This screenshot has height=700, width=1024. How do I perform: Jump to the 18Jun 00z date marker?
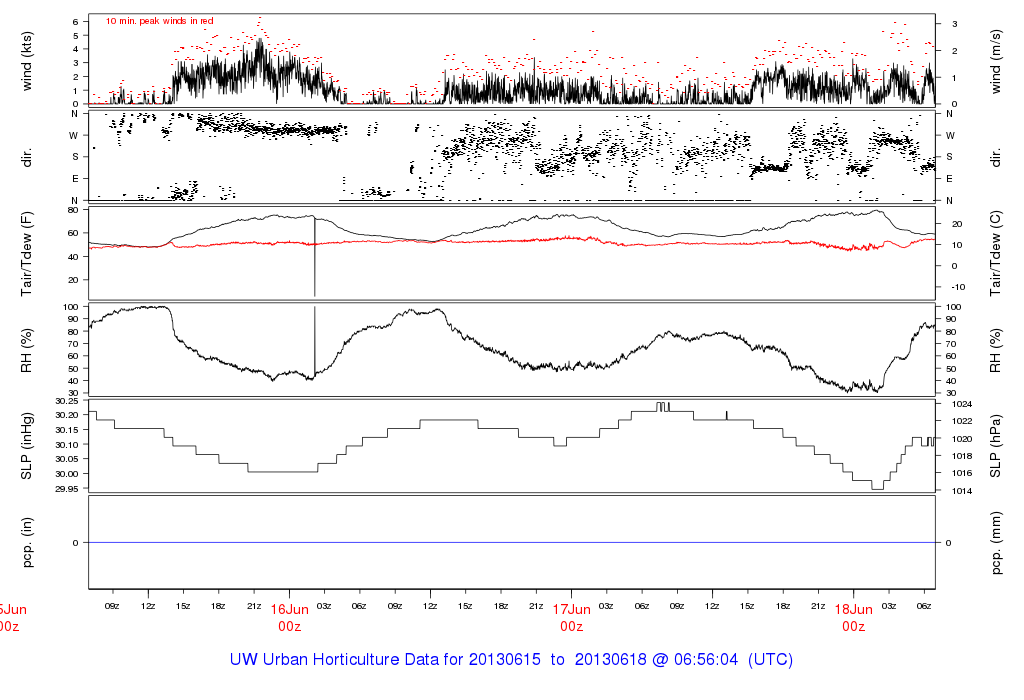pos(853,617)
